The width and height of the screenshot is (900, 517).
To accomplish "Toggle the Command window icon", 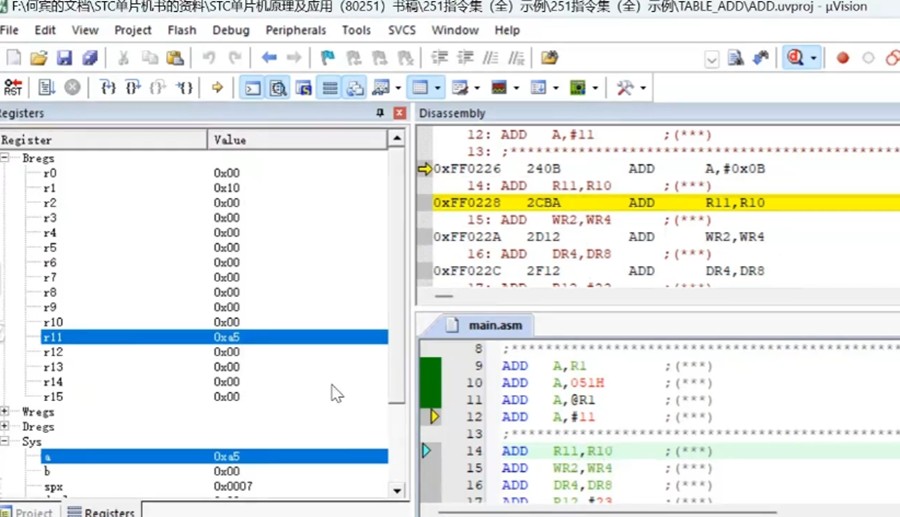I will click(253, 88).
